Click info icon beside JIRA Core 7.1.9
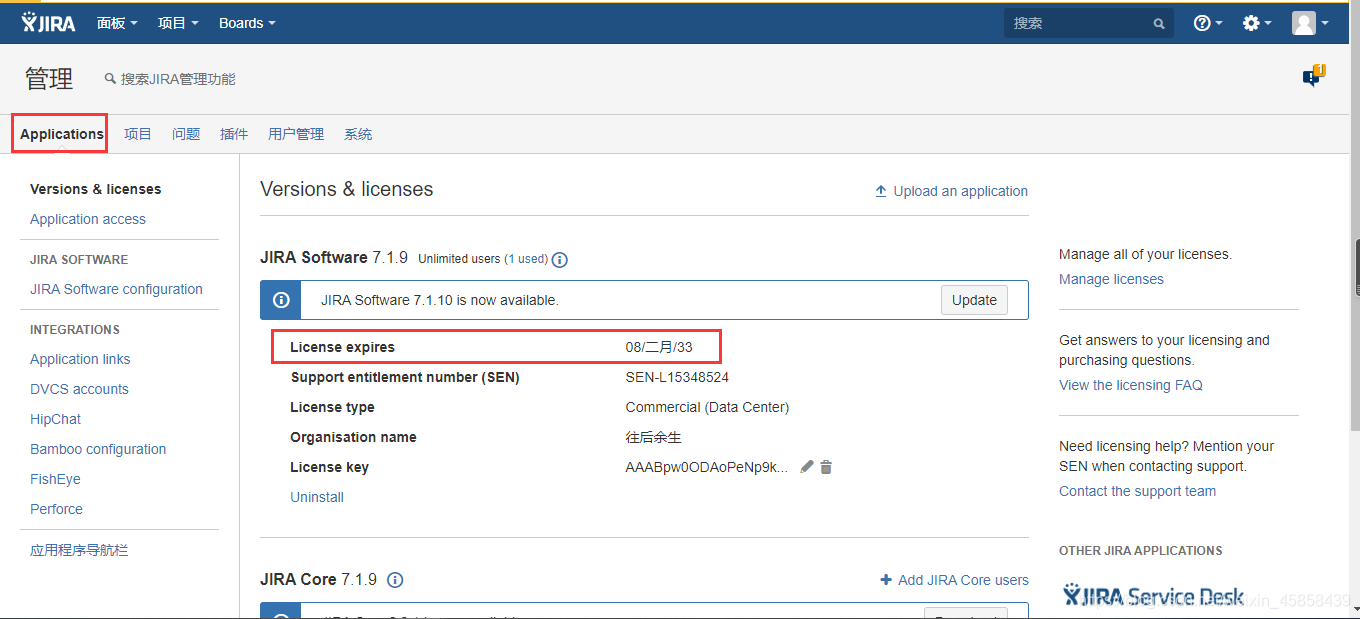The height and width of the screenshot is (619, 1360). tap(395, 580)
